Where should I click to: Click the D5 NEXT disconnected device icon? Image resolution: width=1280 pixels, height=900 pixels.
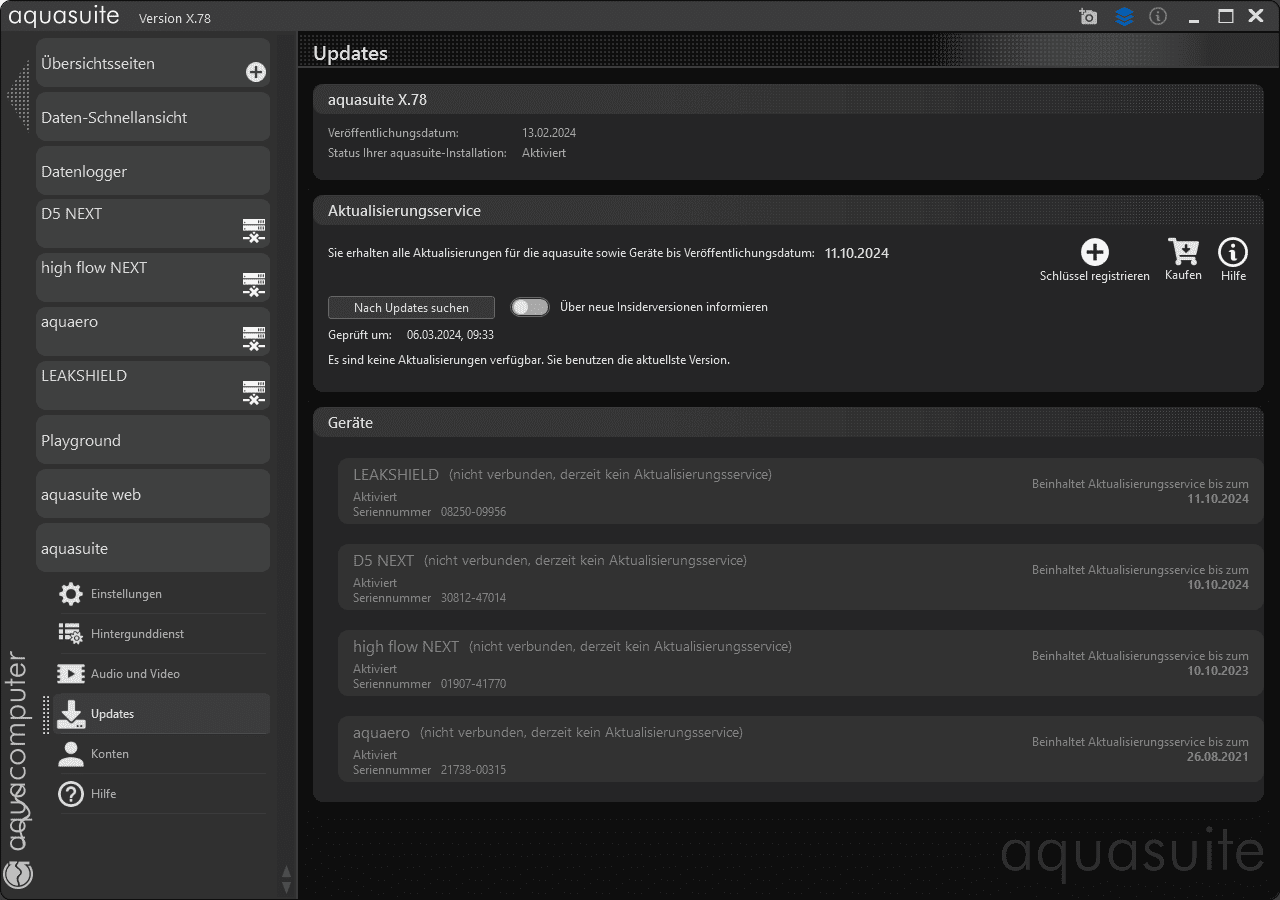254,231
